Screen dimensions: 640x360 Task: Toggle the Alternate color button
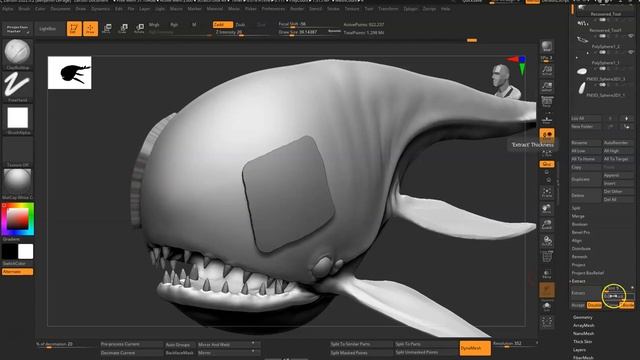[x=18, y=272]
